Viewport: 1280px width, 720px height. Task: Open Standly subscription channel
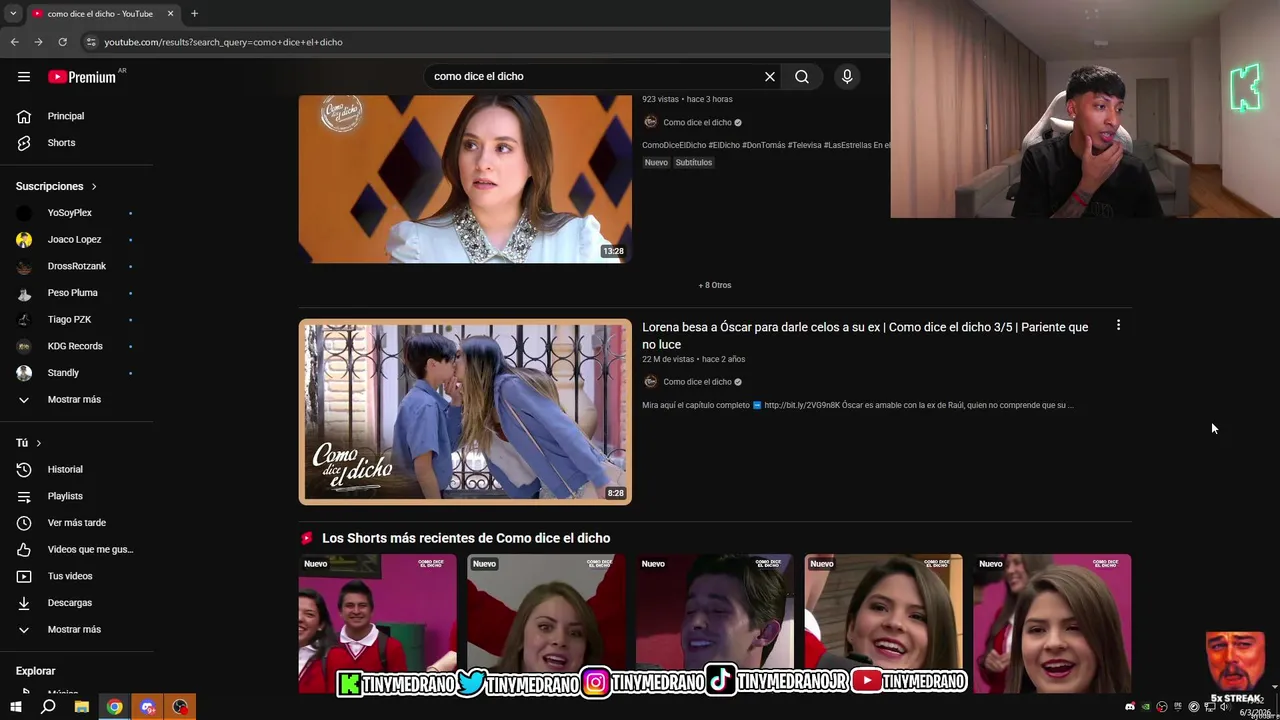[63, 373]
